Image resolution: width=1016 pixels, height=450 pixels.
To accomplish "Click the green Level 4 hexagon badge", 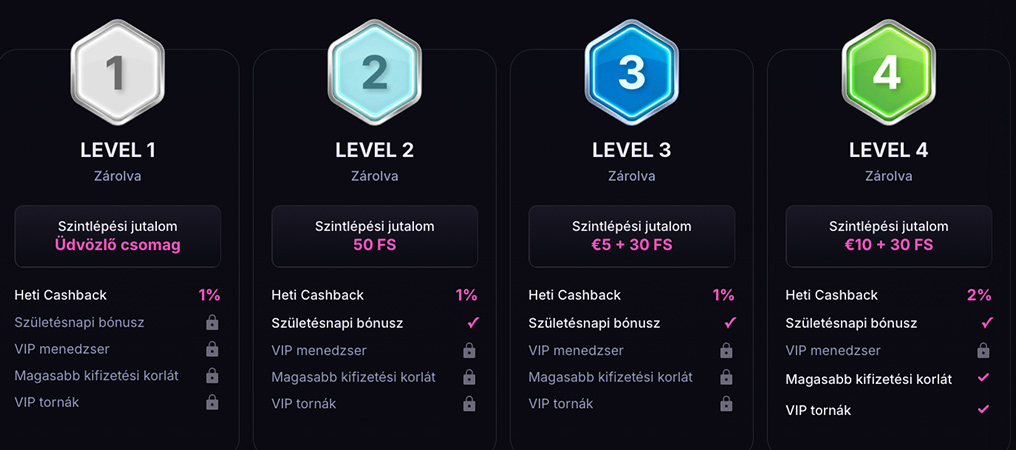I will tap(888, 72).
